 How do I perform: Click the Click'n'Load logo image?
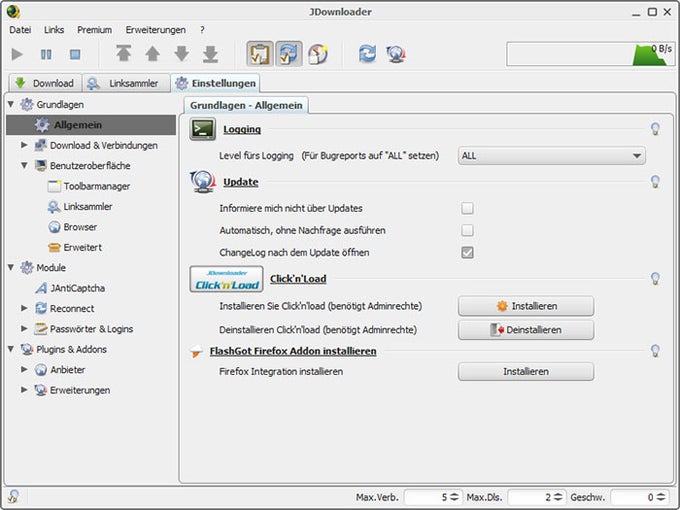226,279
